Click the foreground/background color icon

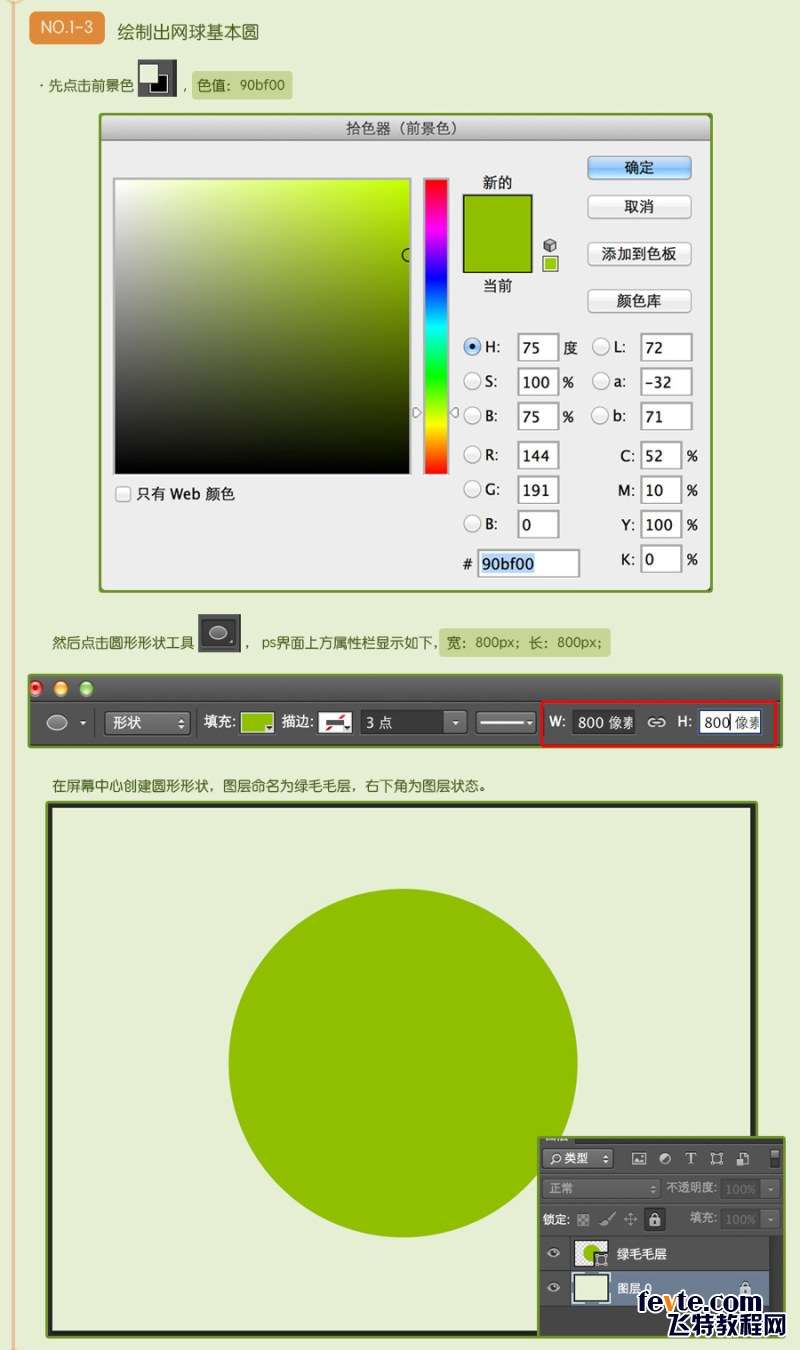tap(157, 79)
